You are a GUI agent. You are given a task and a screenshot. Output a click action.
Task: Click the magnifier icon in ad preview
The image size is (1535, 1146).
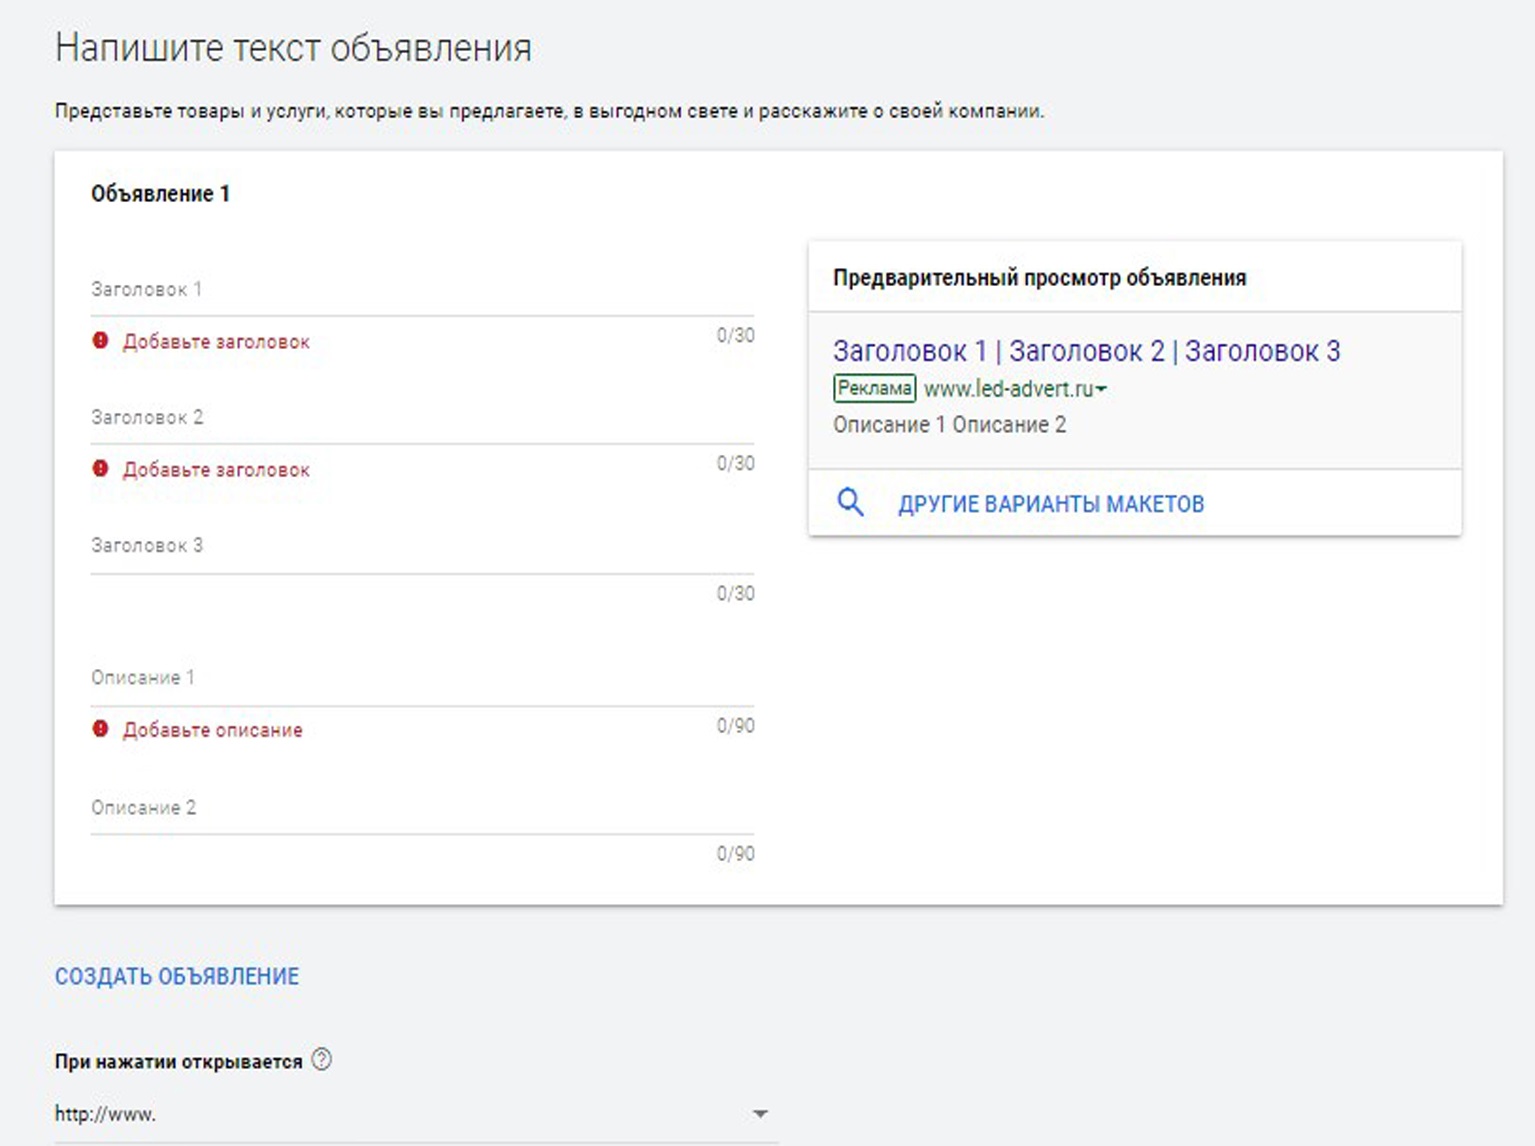pyautogui.click(x=850, y=502)
